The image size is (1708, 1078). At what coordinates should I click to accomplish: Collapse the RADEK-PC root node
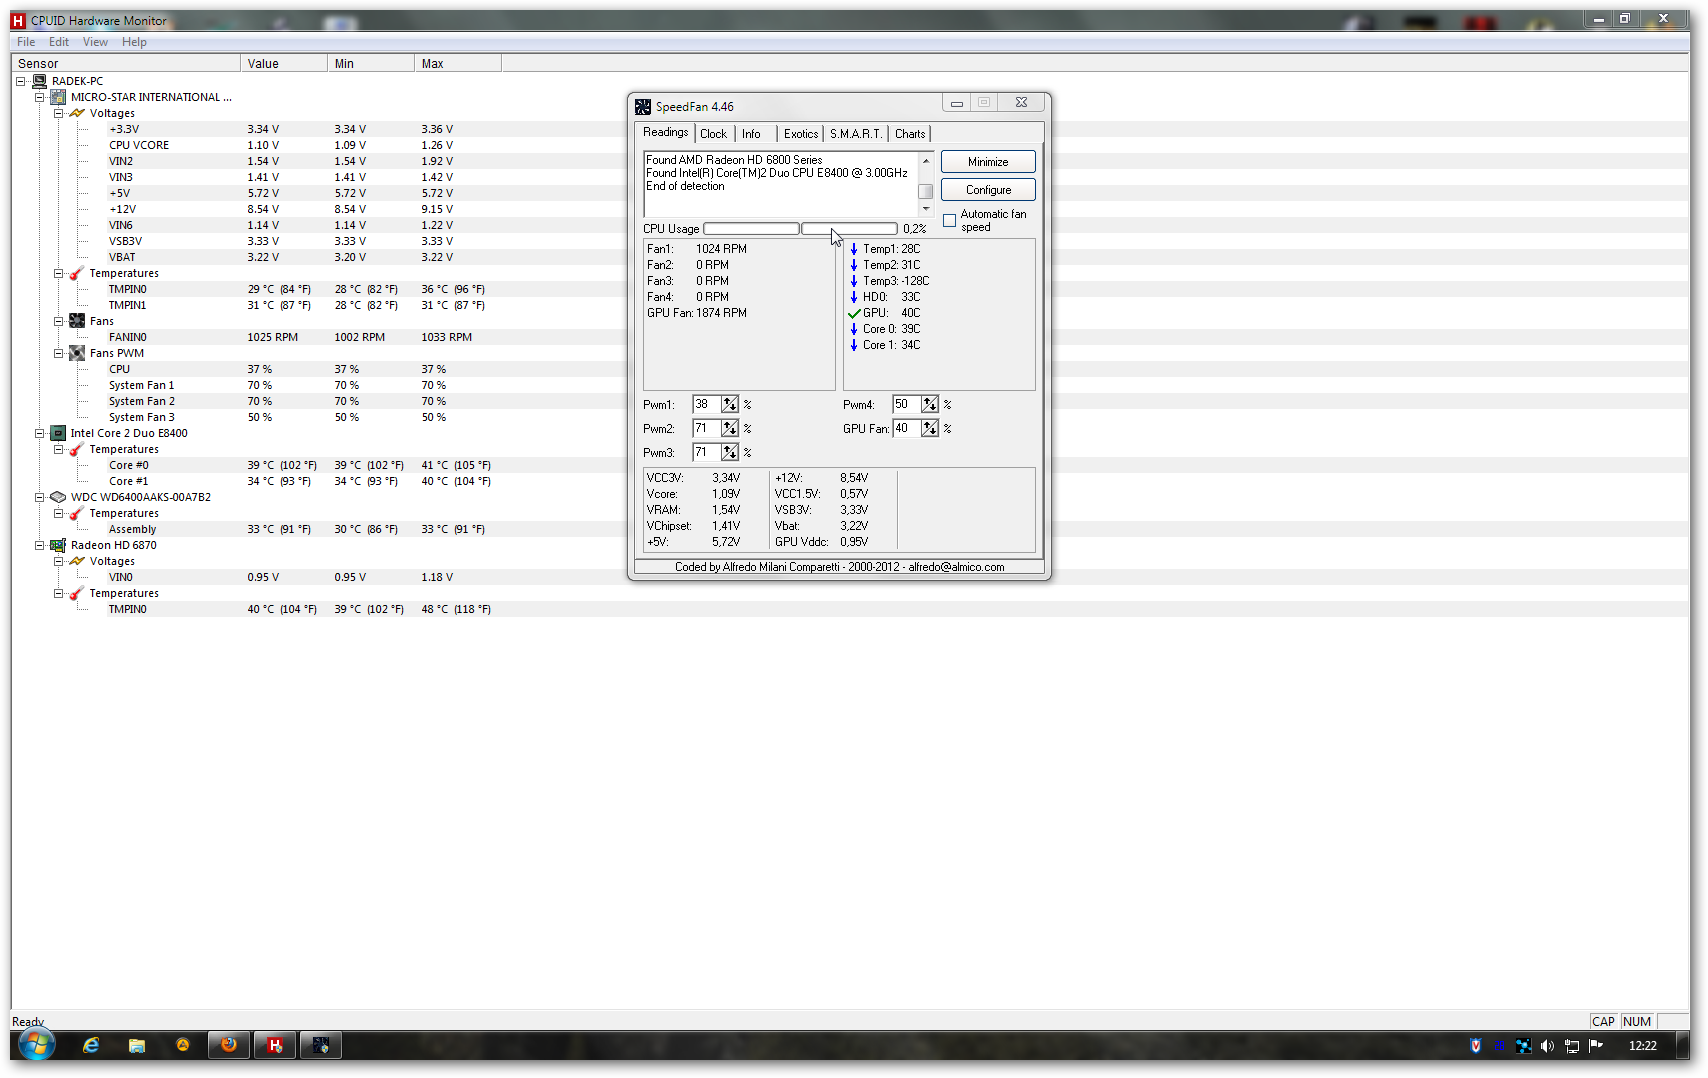20,81
